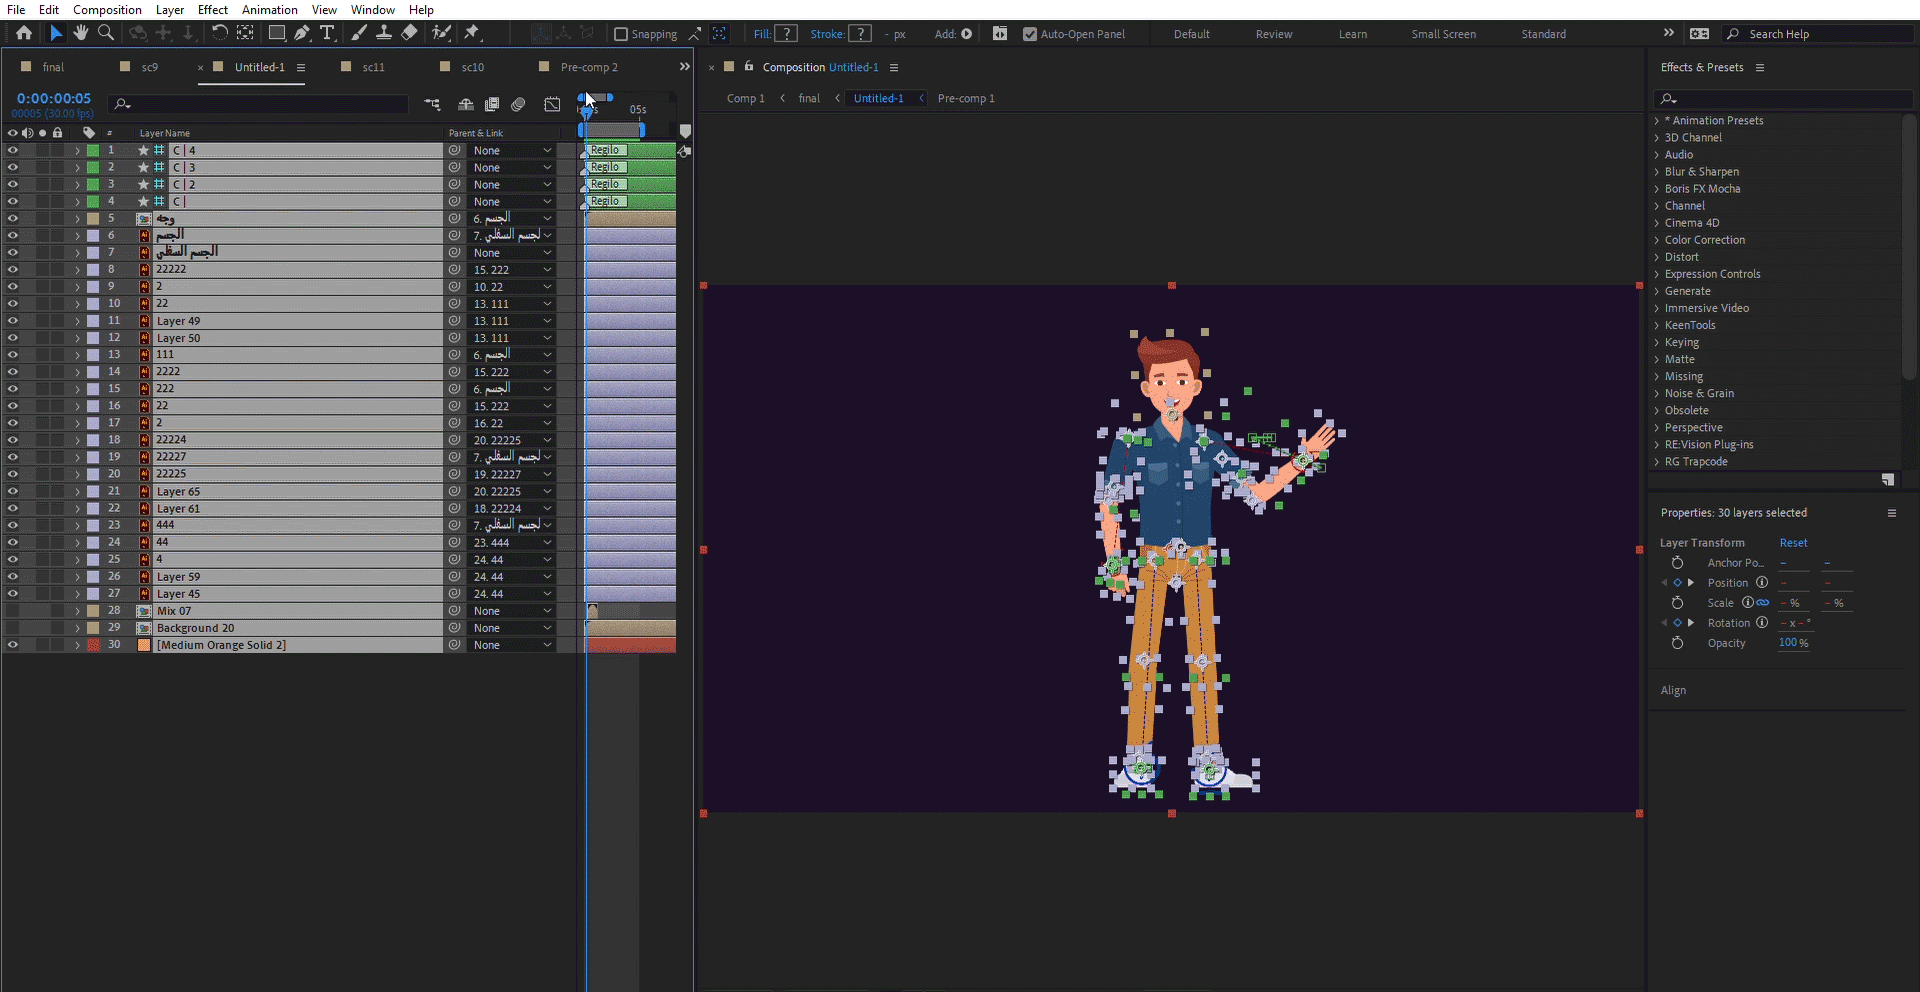This screenshot has width=1920, height=992.
Task: Open the Animation menu
Action: point(269,10)
